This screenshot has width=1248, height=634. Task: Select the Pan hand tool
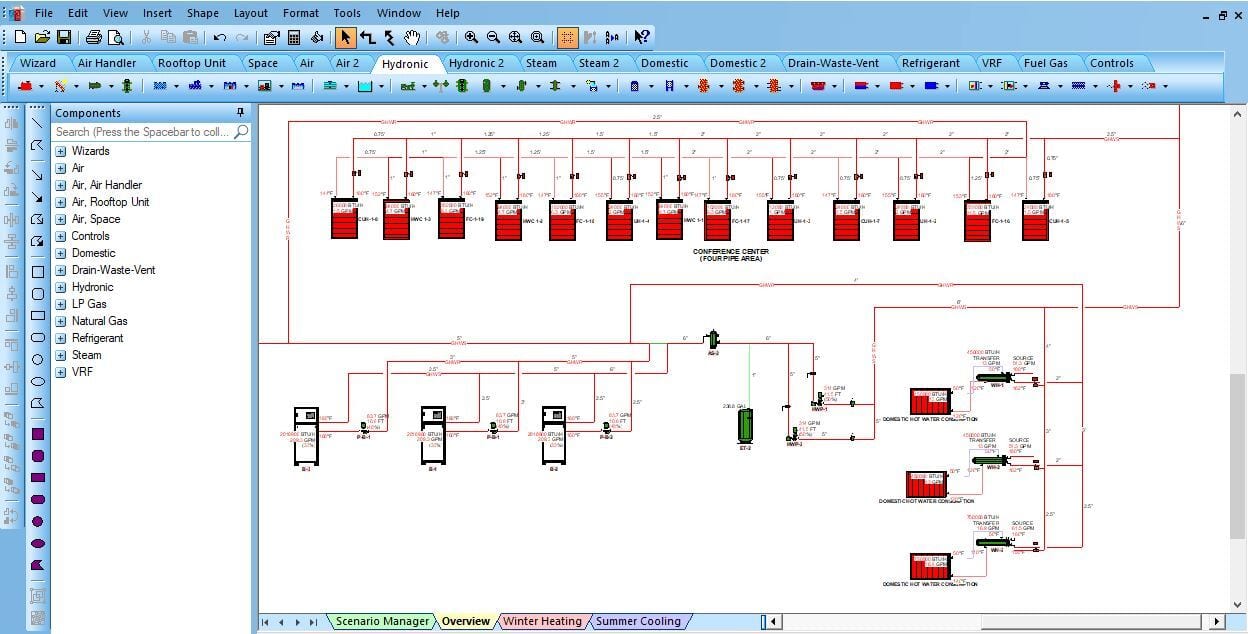[x=412, y=37]
